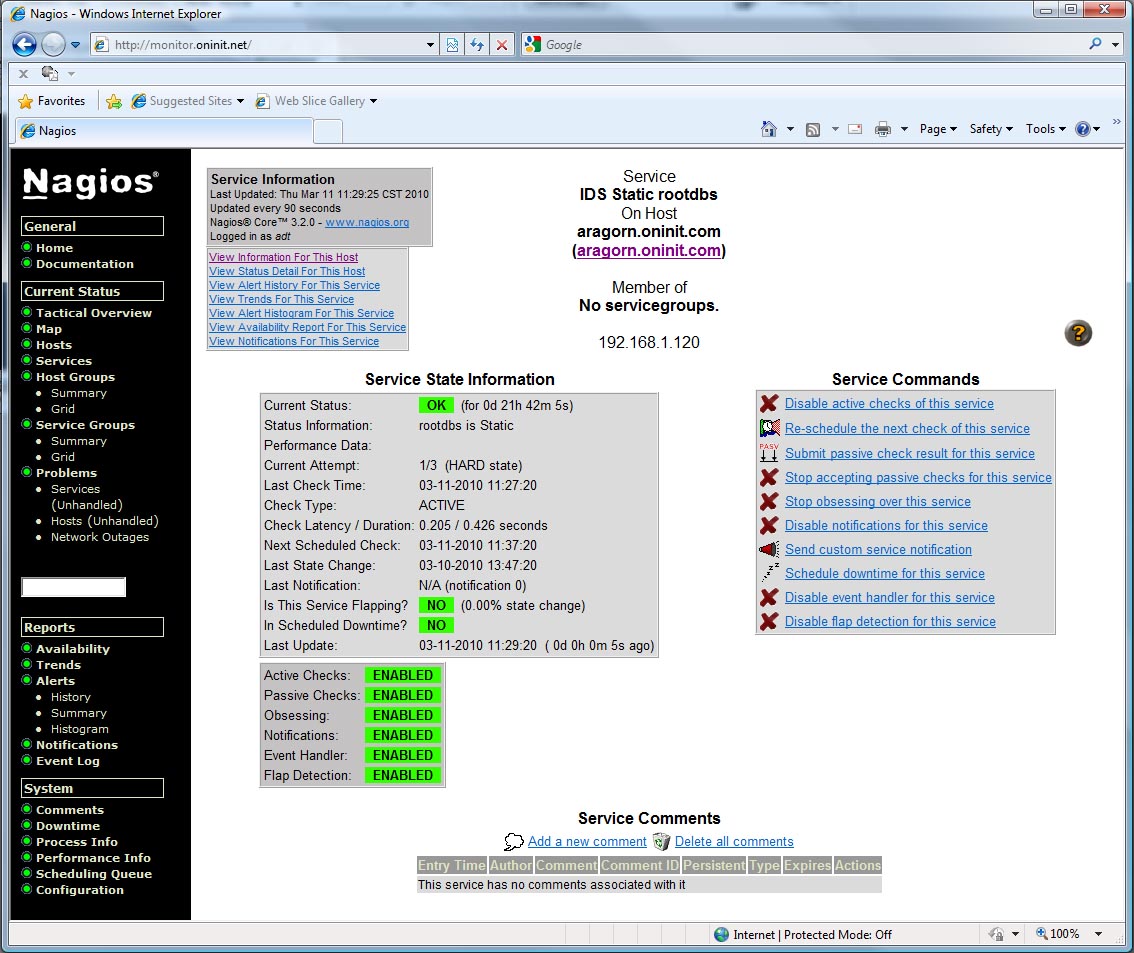Viewport: 1134px width, 953px height.
Task: Open Tactical Overview in sidebar
Action: click(x=94, y=313)
